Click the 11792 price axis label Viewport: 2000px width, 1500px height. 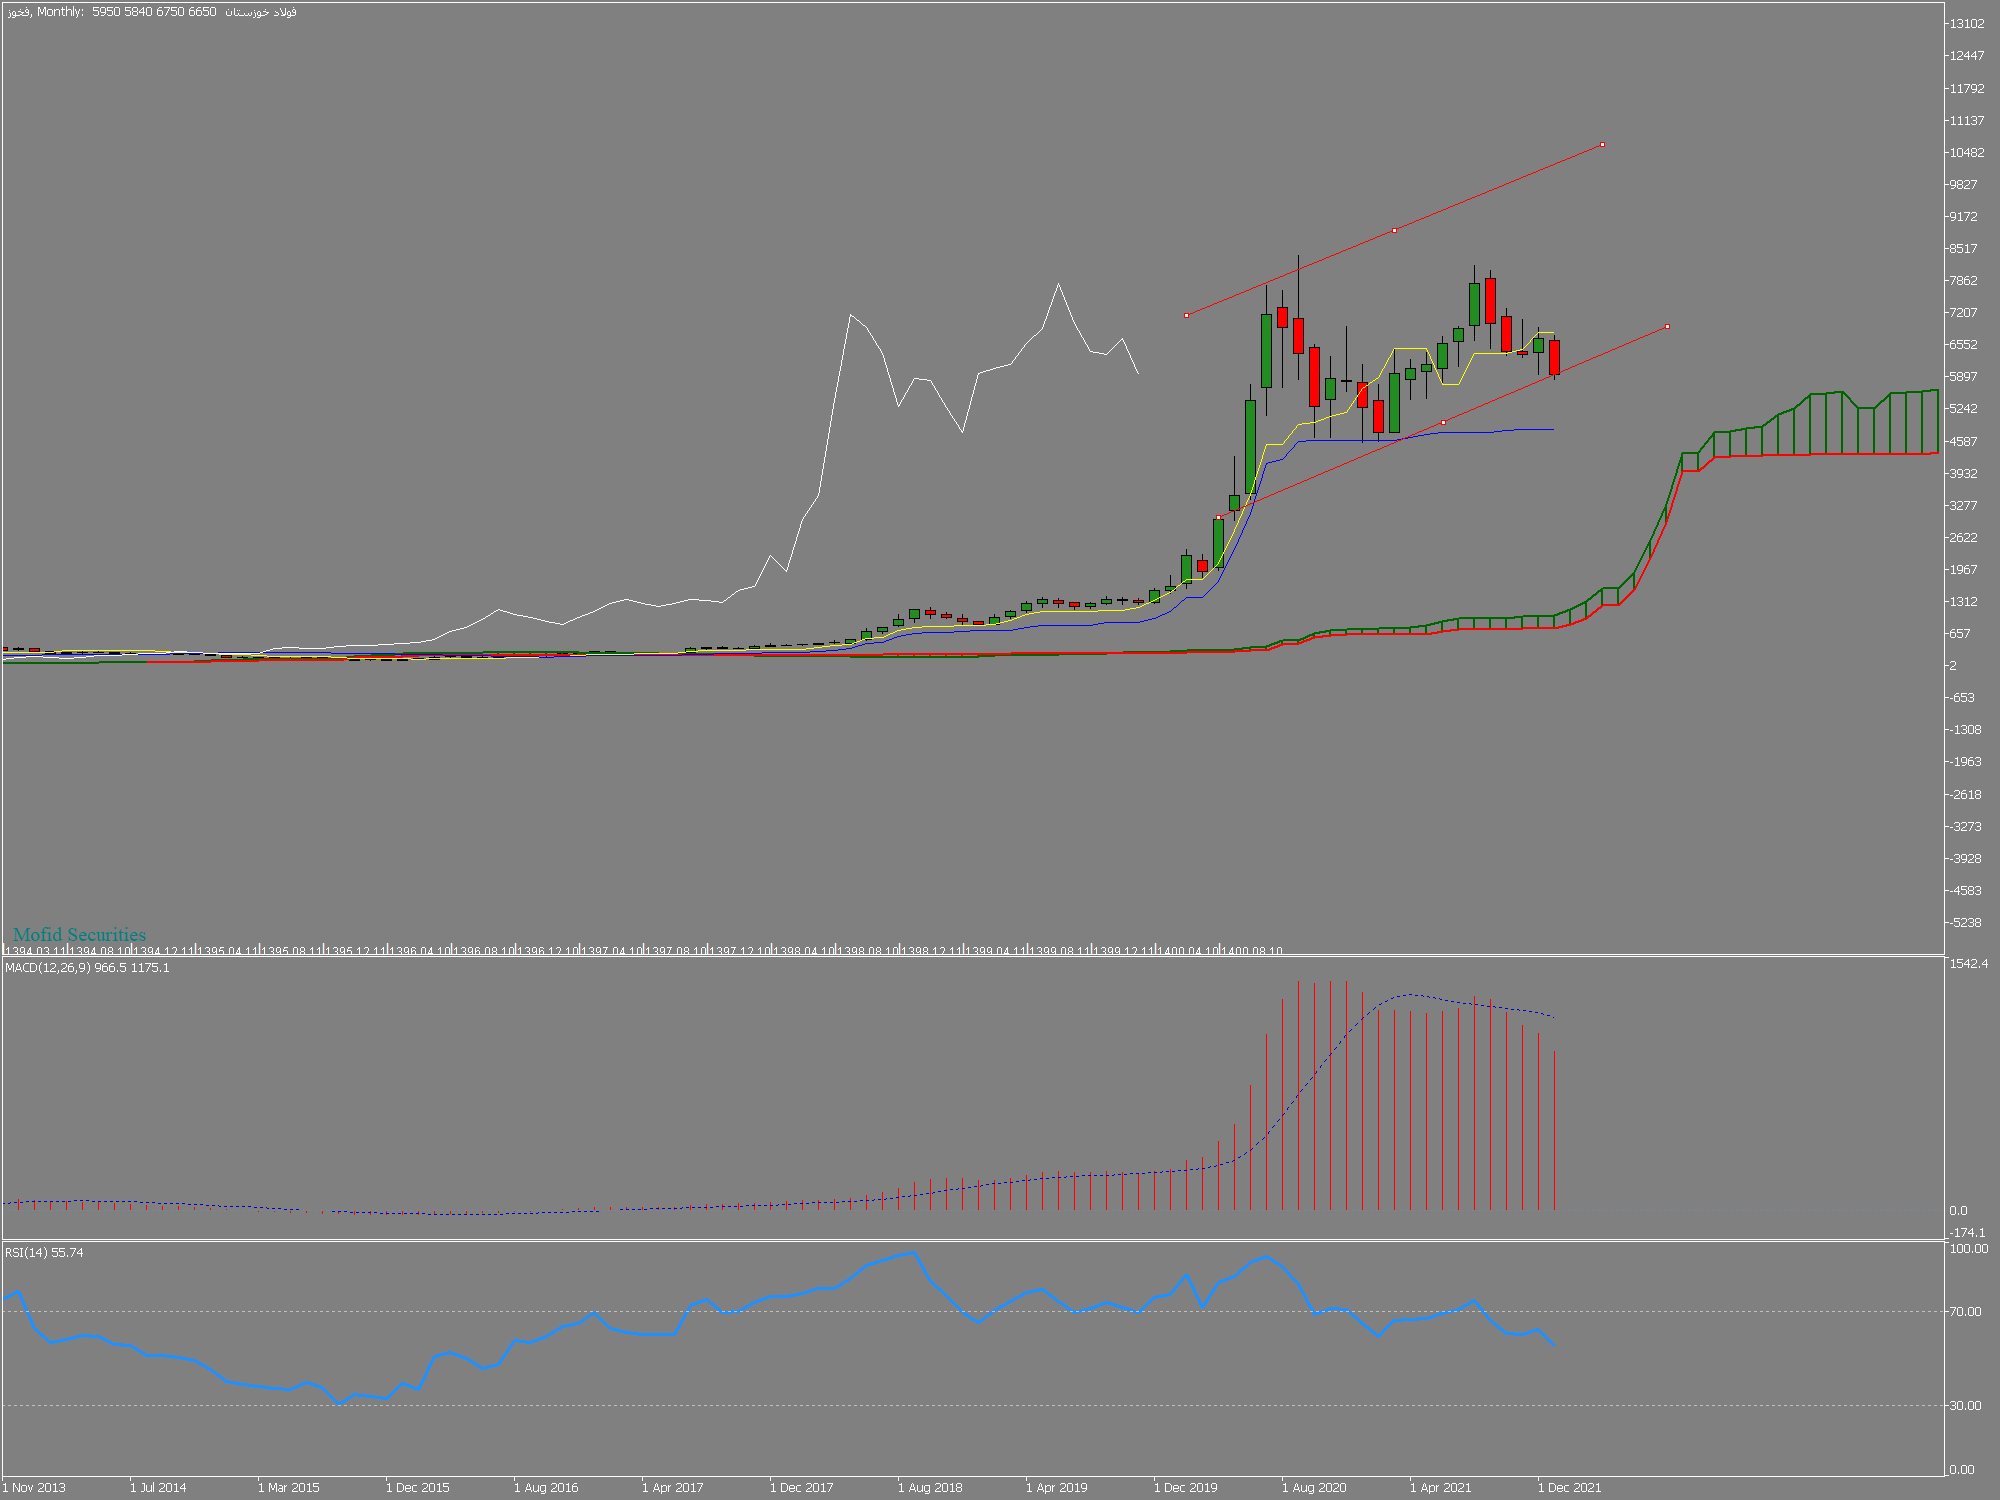1966,89
